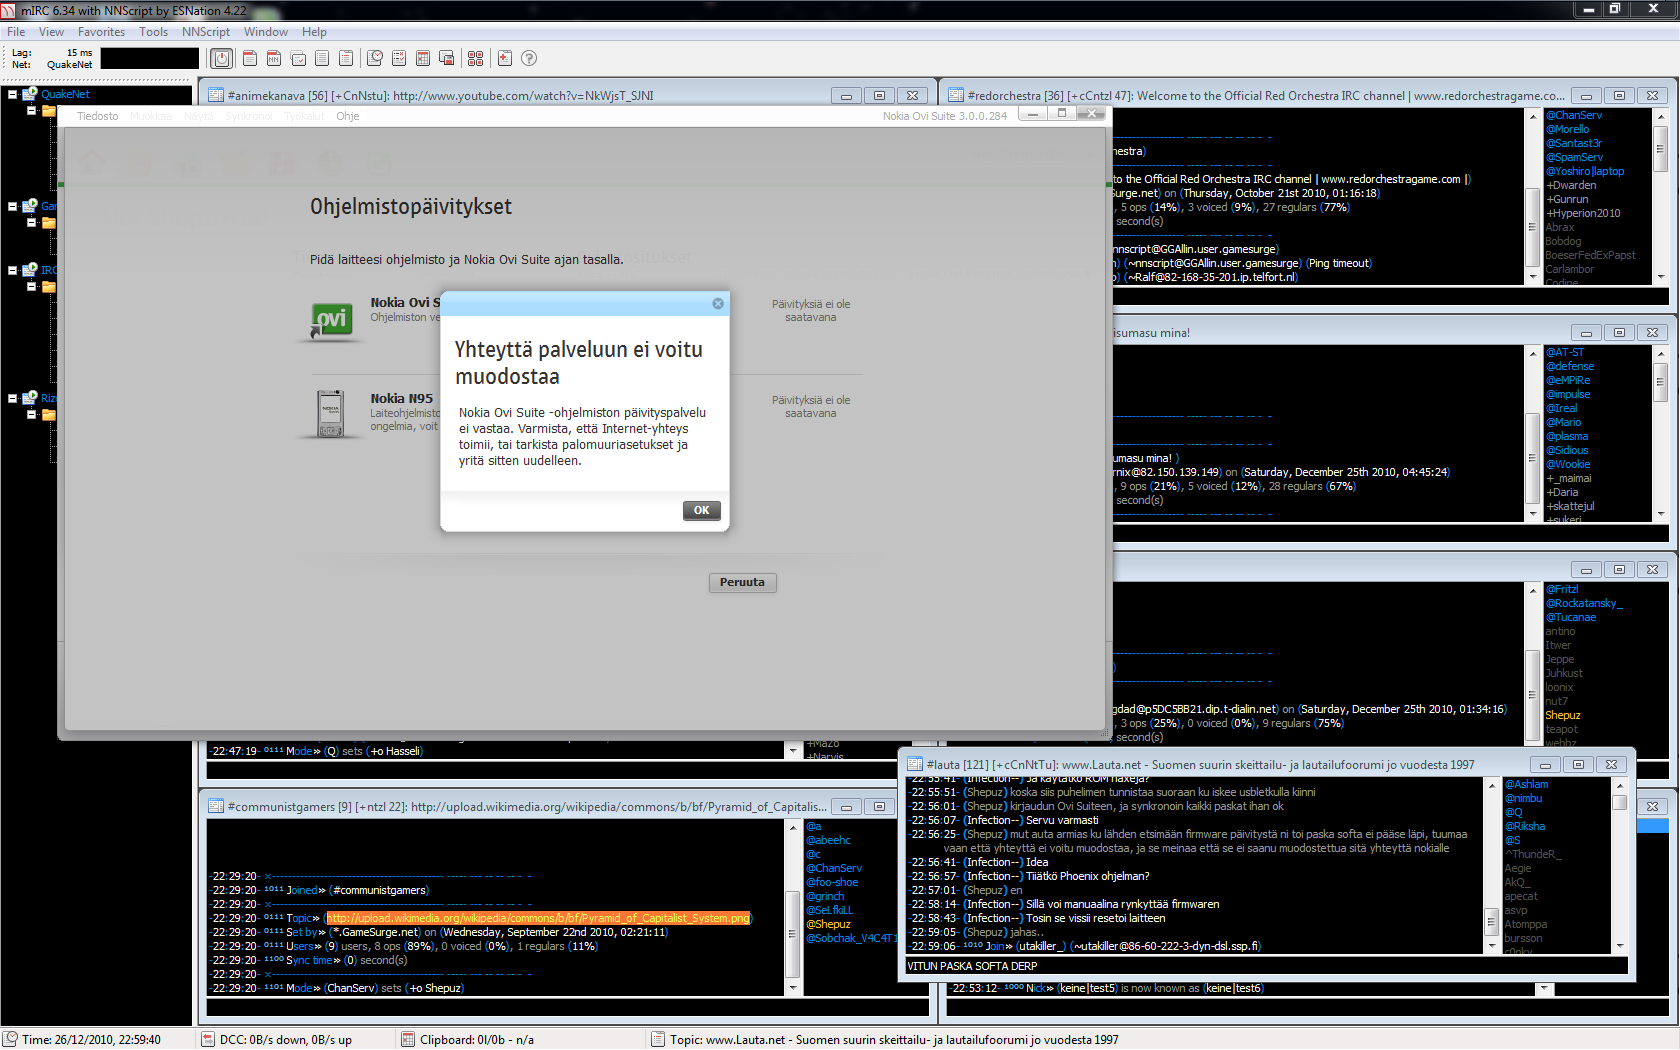Viewport: 1680px width, 1050px height.
Task: Select @ChanServ in #redorchestra nick list
Action: tap(1574, 115)
